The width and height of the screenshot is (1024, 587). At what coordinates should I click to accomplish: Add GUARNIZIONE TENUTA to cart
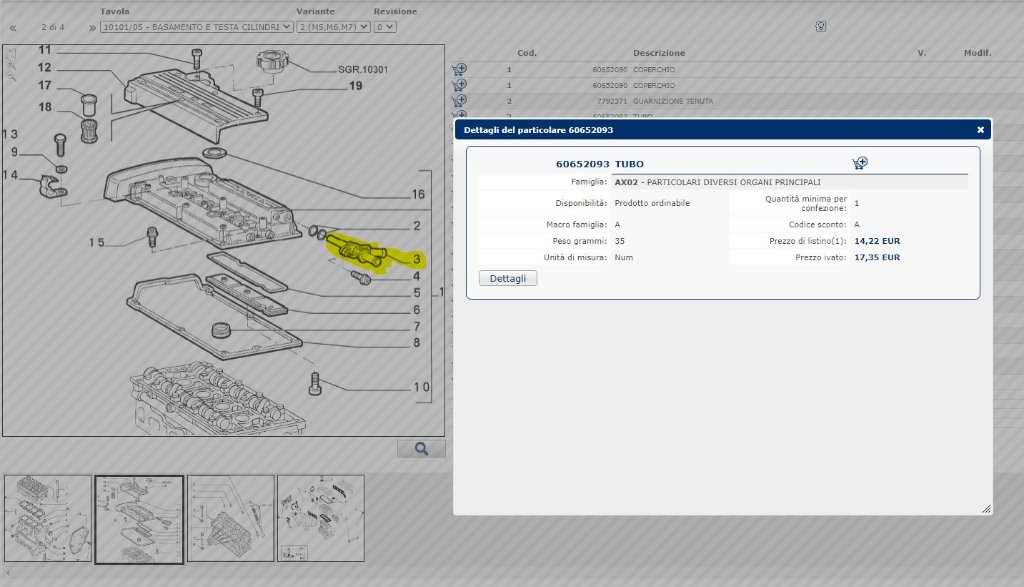coord(459,101)
